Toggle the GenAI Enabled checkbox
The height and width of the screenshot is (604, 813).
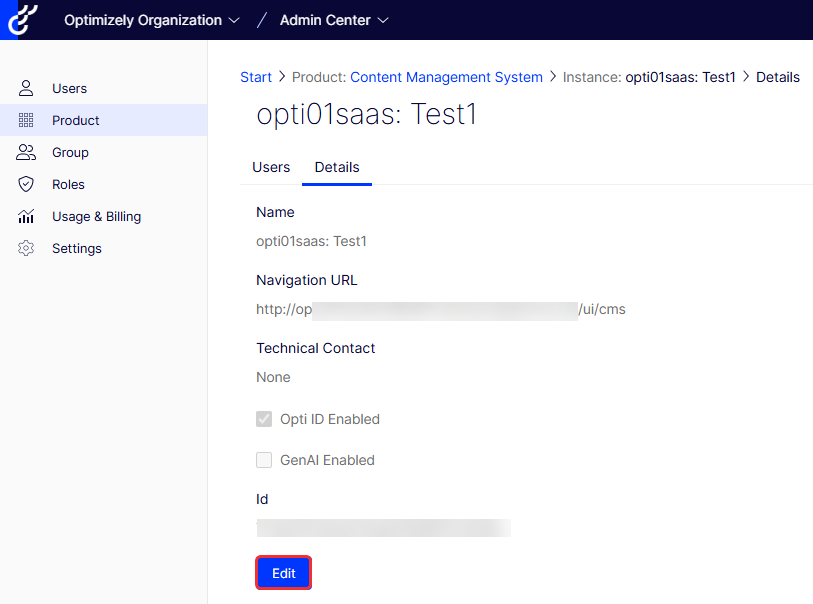[x=264, y=460]
